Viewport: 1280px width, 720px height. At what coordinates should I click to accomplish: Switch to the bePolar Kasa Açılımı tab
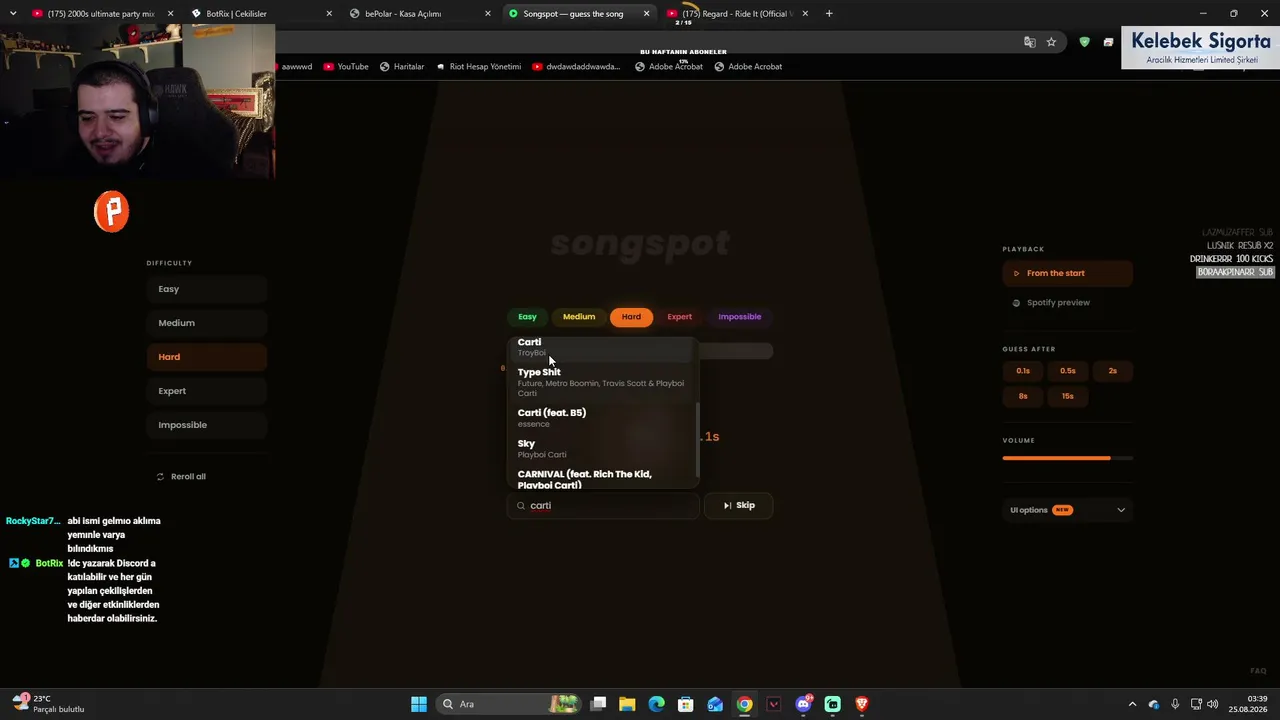pyautogui.click(x=420, y=14)
